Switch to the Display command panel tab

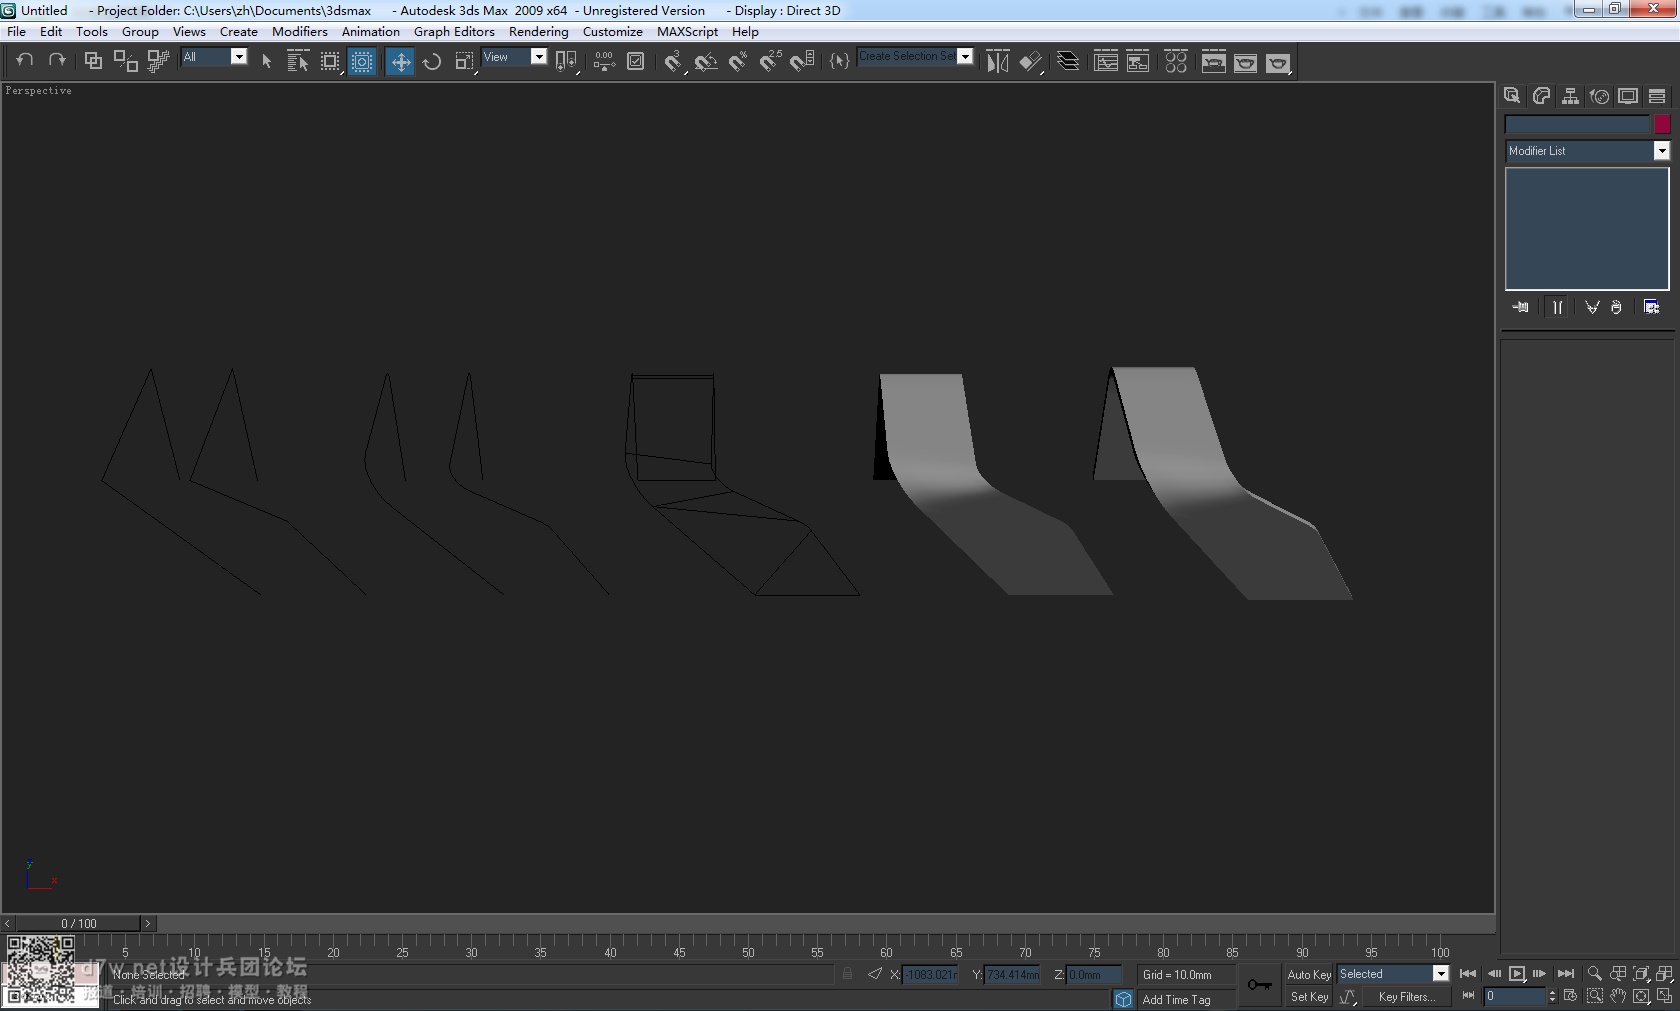click(1628, 96)
